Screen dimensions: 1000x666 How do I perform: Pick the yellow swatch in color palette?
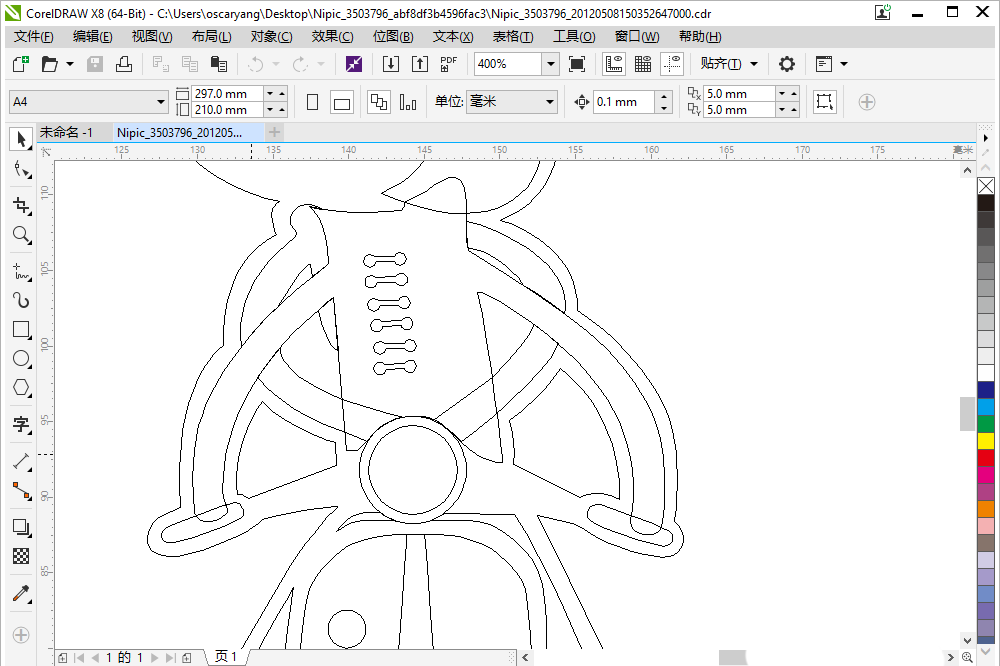pos(986,441)
